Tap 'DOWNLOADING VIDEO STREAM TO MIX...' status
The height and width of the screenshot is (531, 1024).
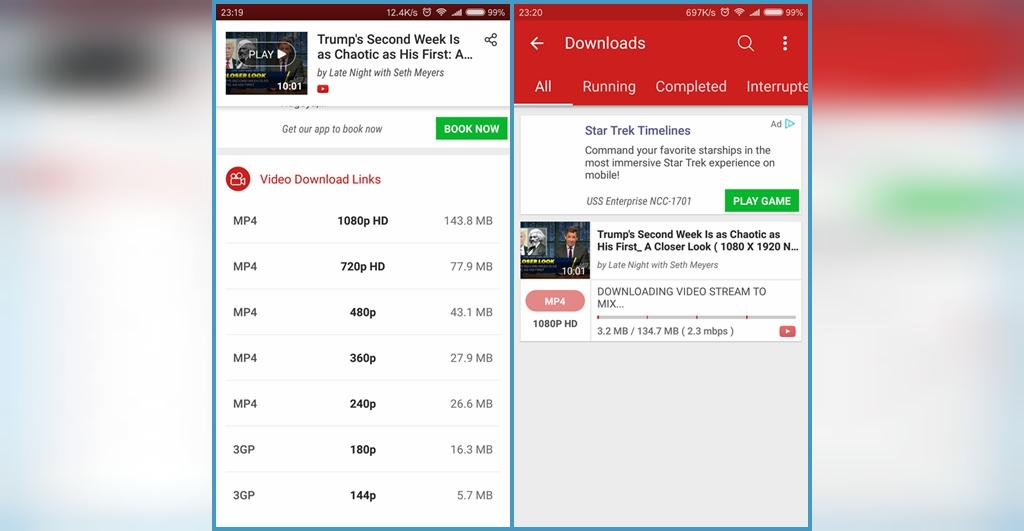[682, 297]
